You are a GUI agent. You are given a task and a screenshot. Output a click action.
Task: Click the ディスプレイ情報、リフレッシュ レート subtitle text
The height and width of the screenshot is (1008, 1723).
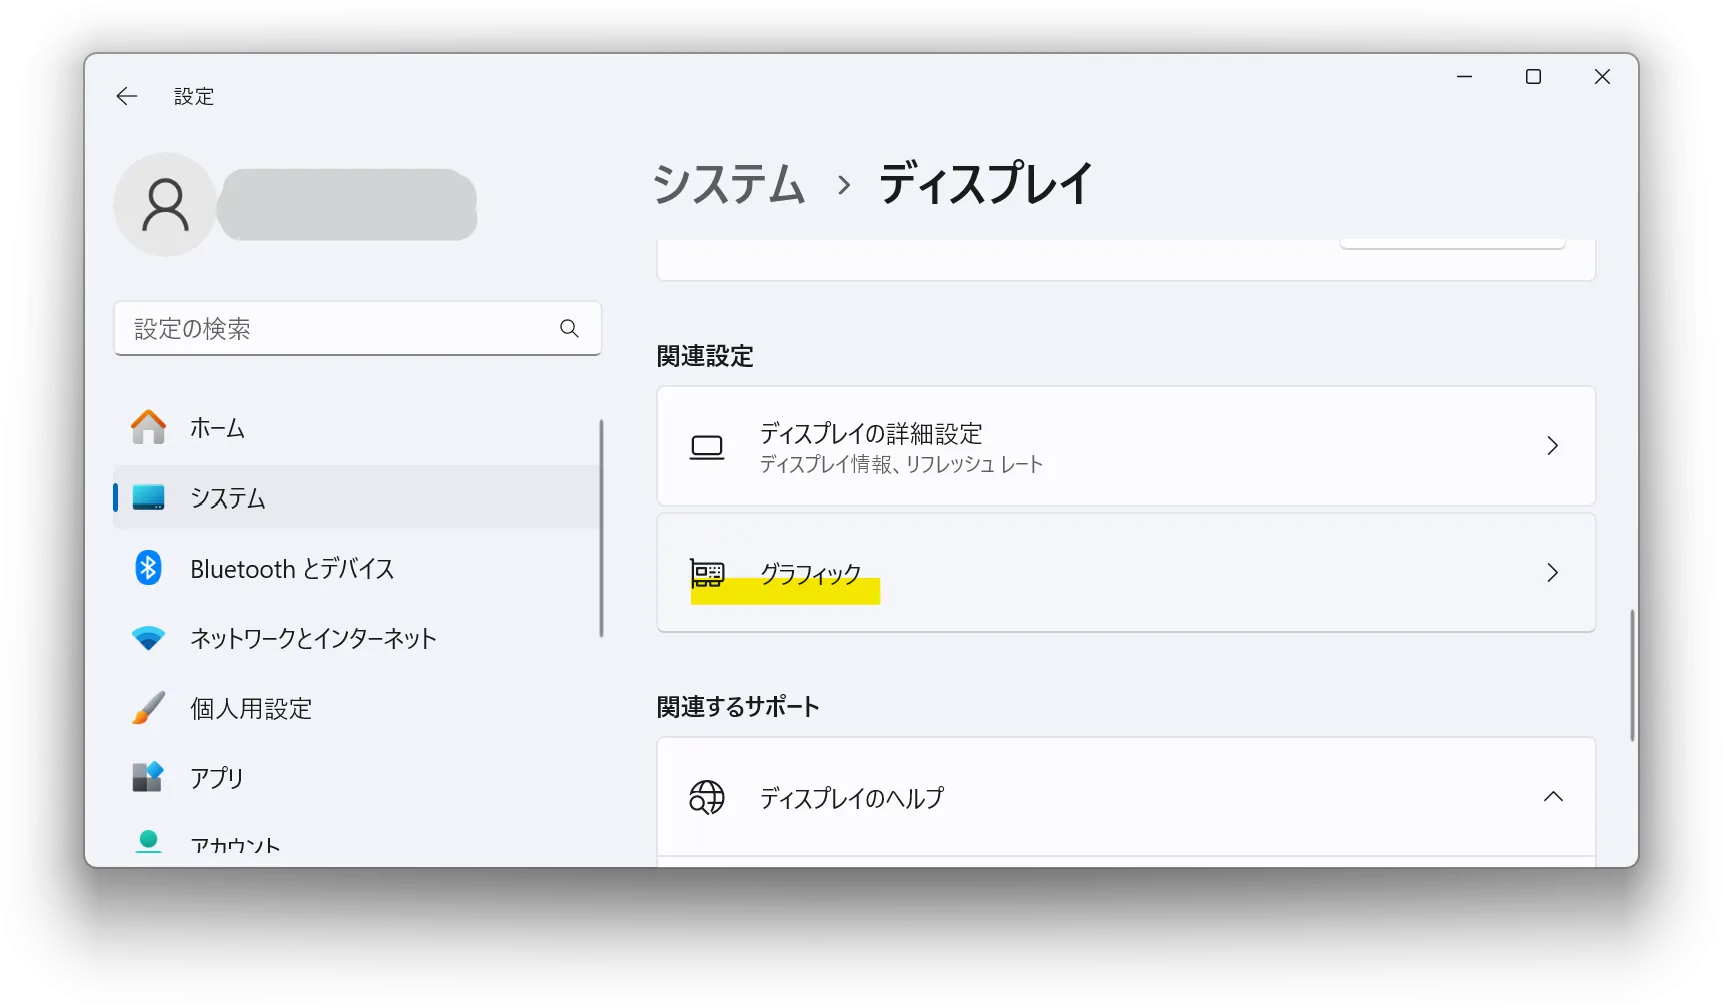901,465
